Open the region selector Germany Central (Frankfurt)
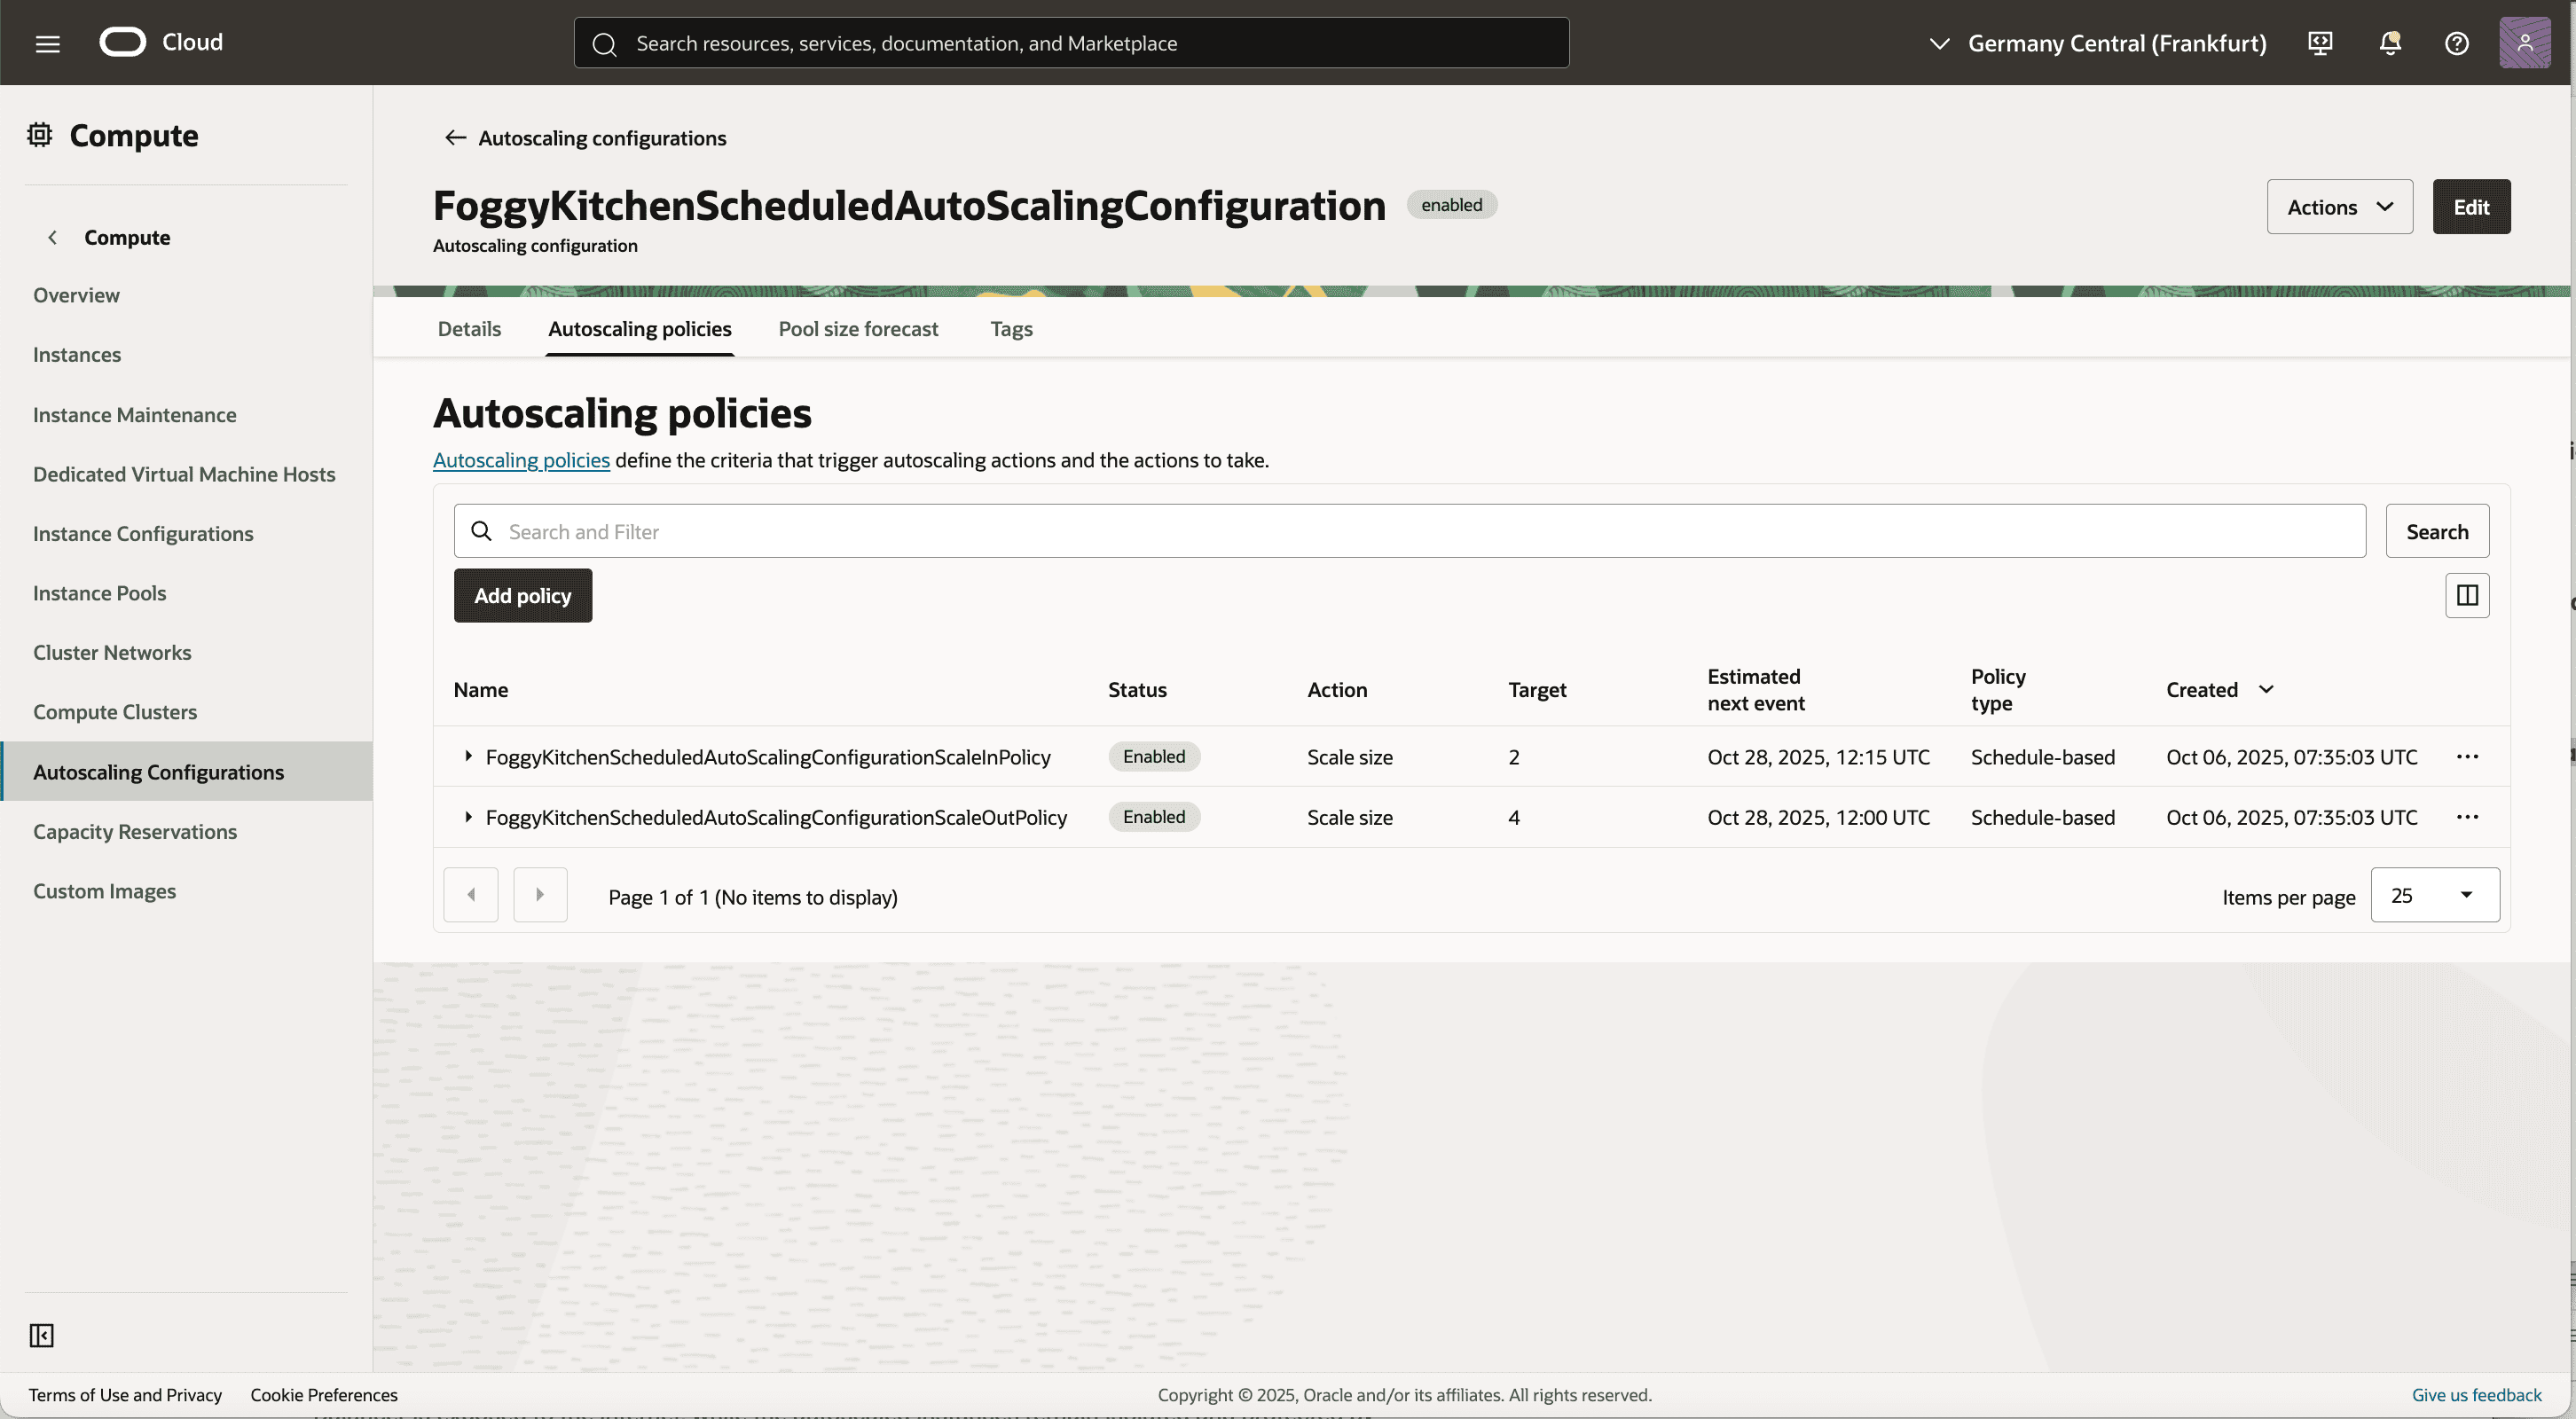The height and width of the screenshot is (1419, 2576). (2097, 43)
